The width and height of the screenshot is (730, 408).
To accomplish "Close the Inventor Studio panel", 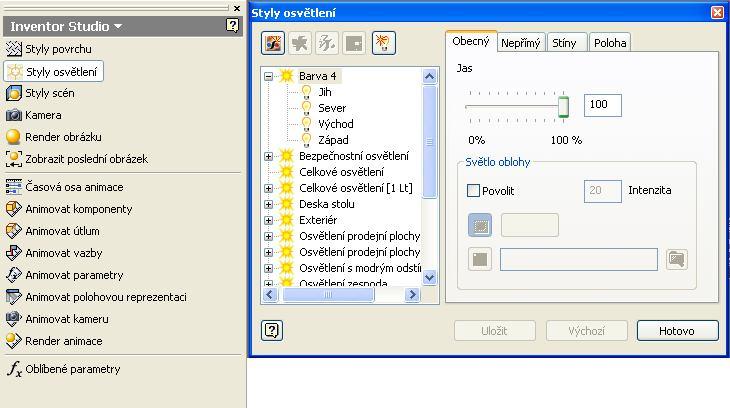I will tap(237, 8).
